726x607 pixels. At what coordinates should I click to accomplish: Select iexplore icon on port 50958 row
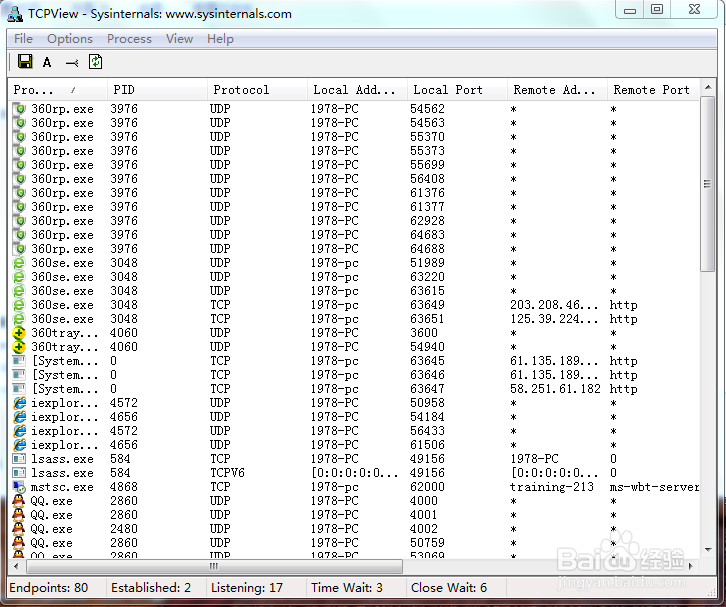point(19,403)
